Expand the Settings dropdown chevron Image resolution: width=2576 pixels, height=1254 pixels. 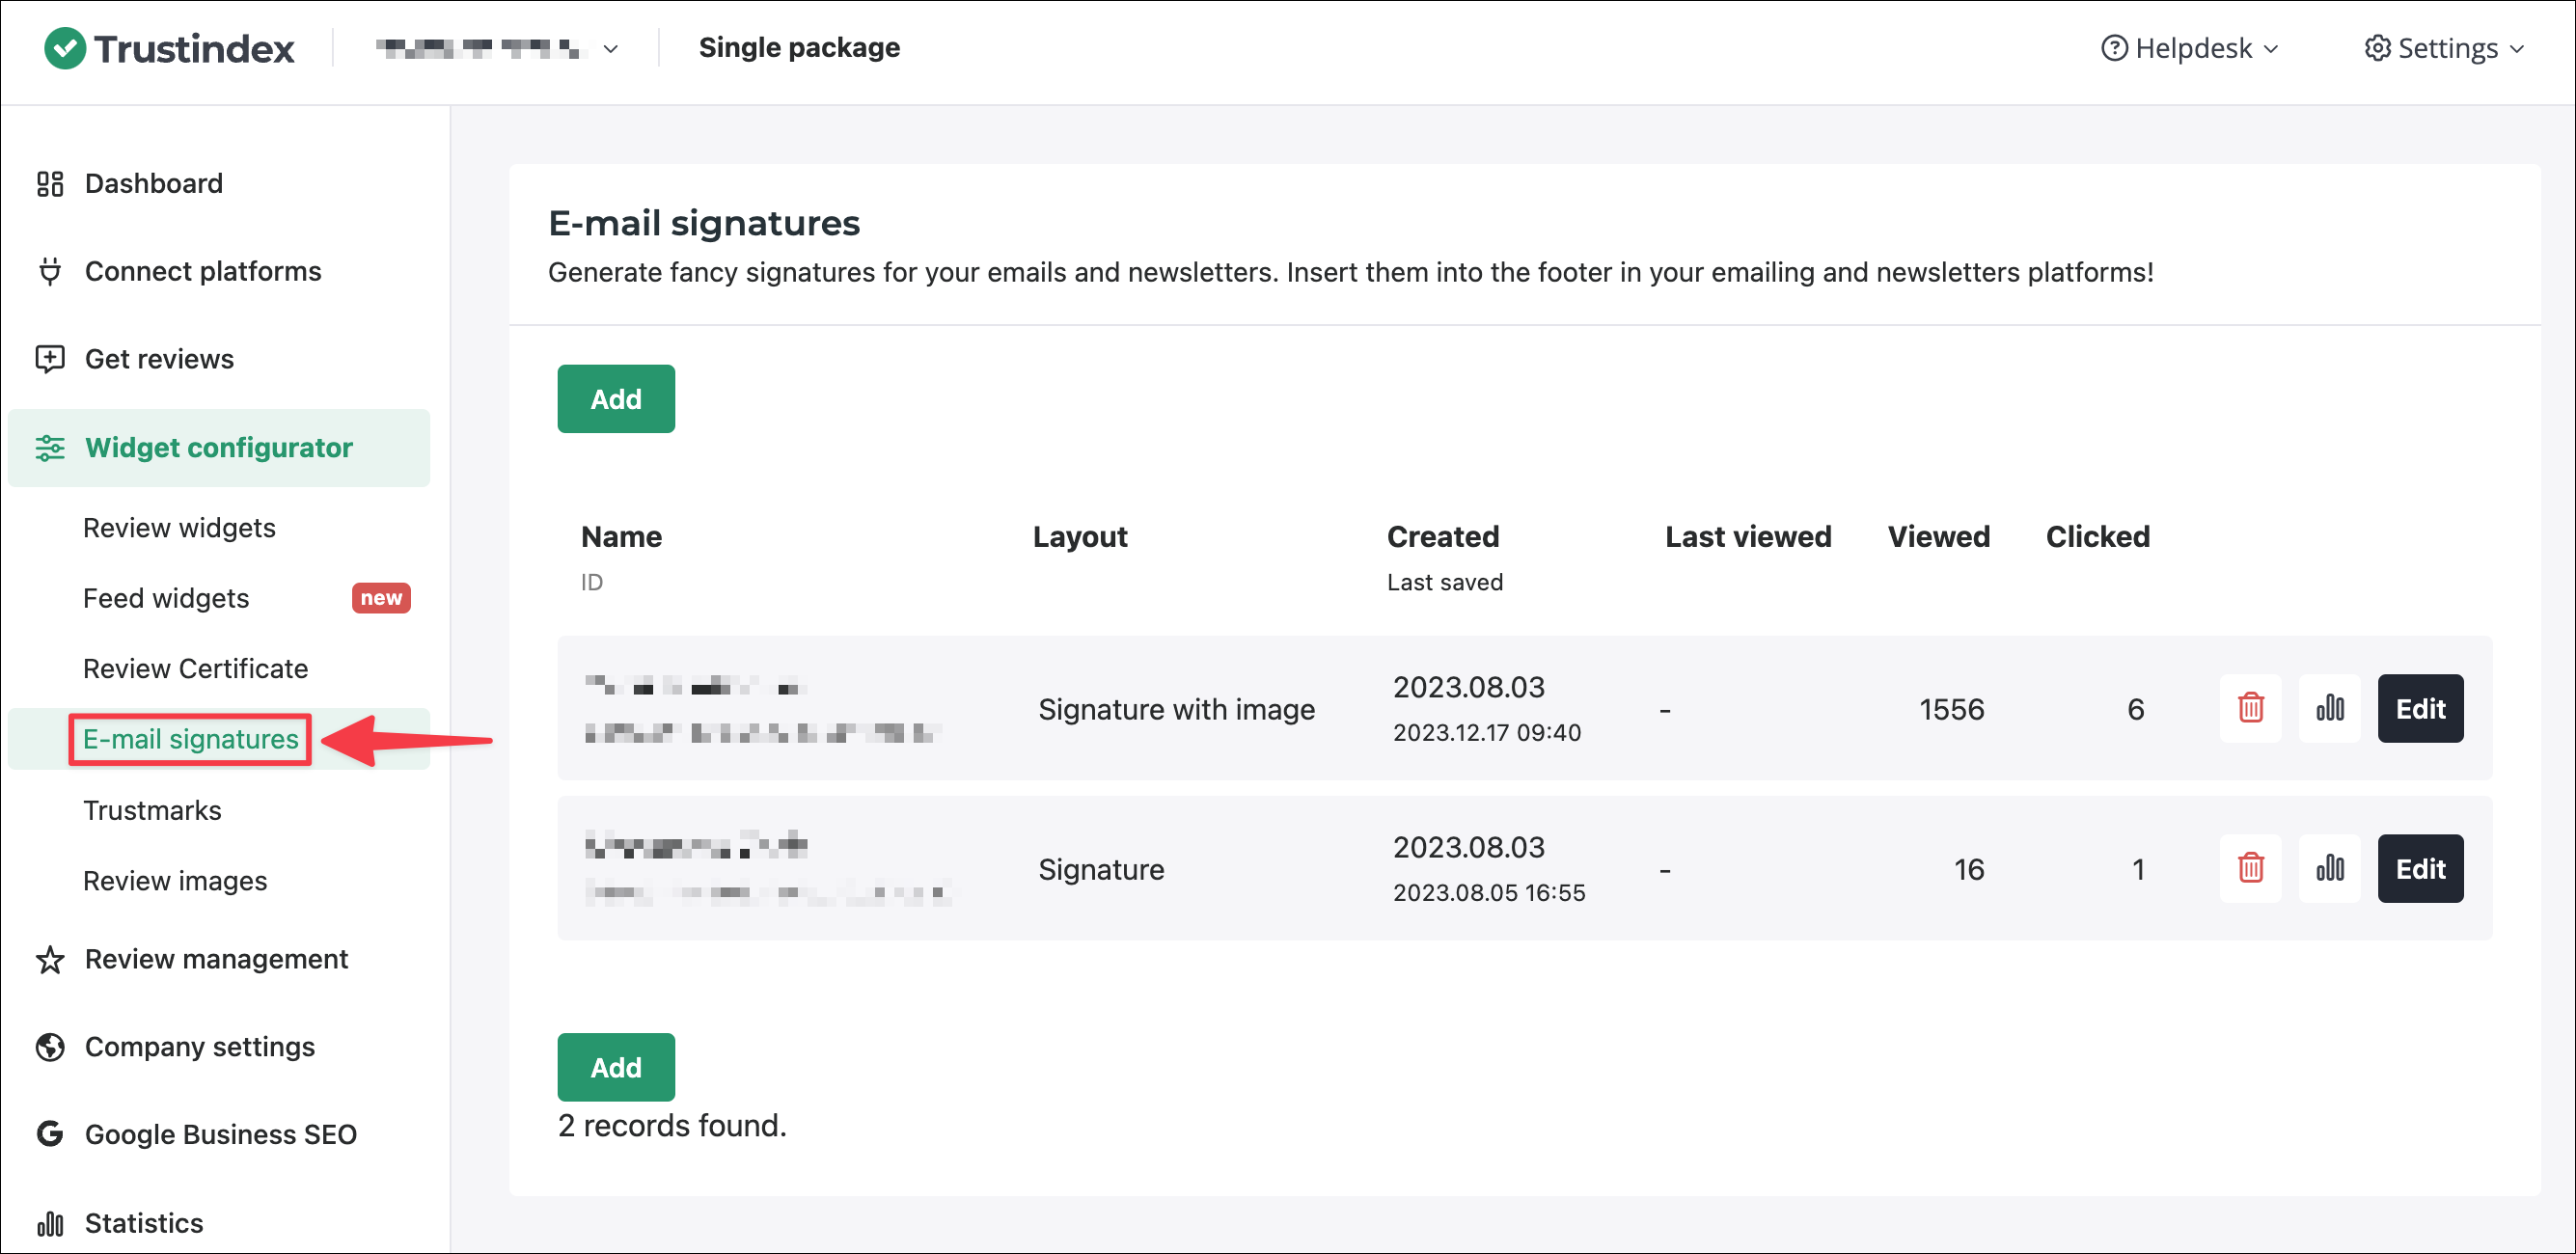[2517, 49]
